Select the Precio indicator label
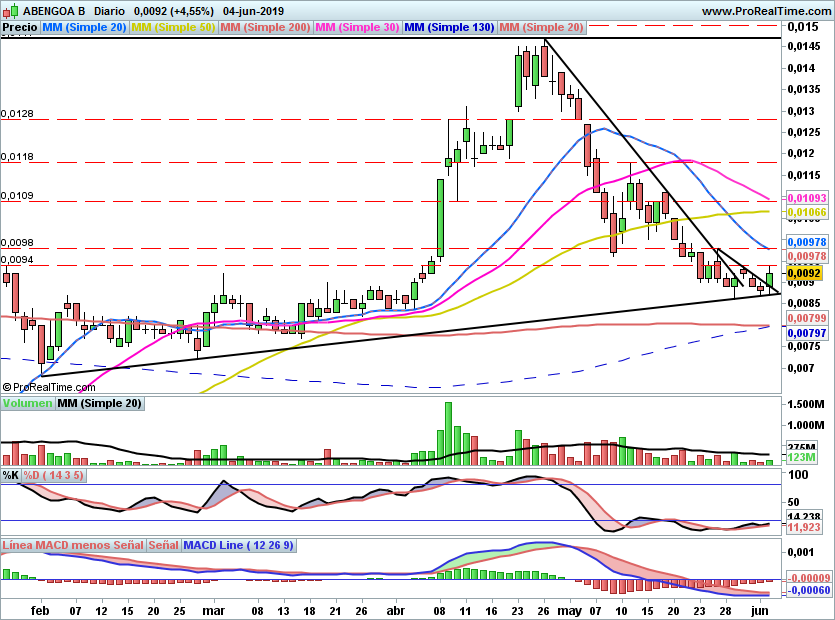Screen dimensions: 835x620 click(20, 27)
